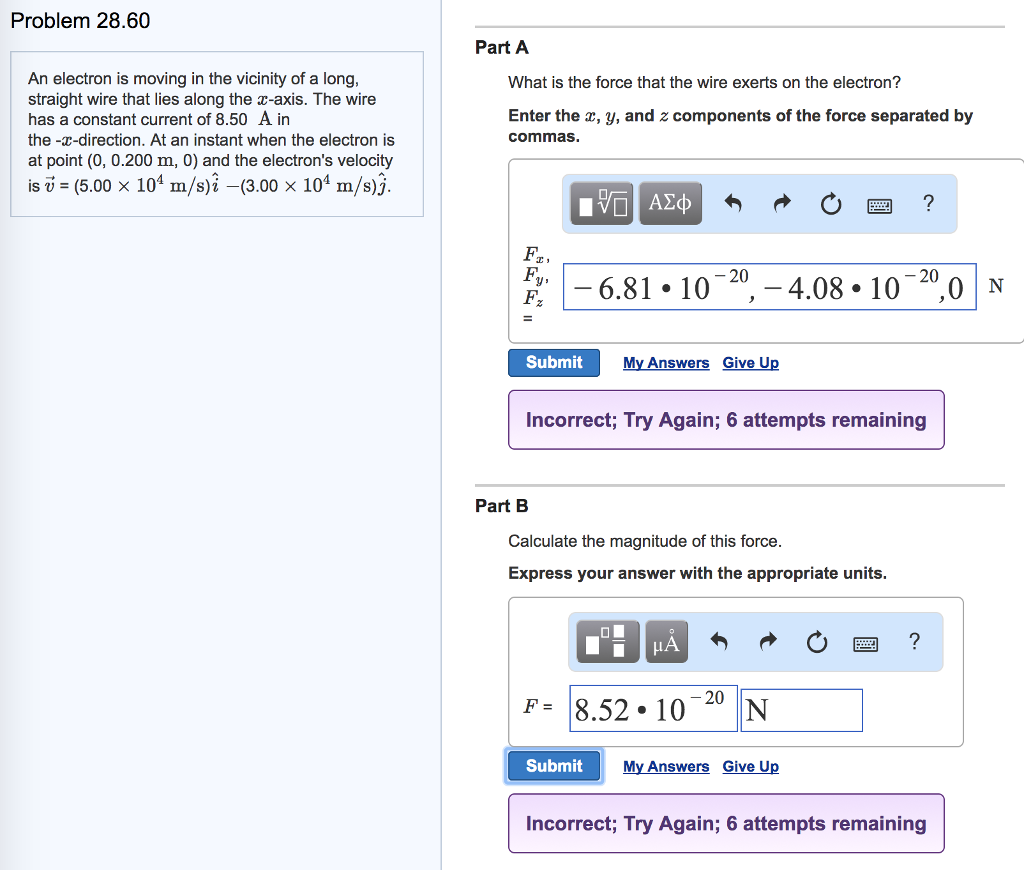Redo edit in Part B answer editor
The width and height of the screenshot is (1024, 870).
coord(767,641)
